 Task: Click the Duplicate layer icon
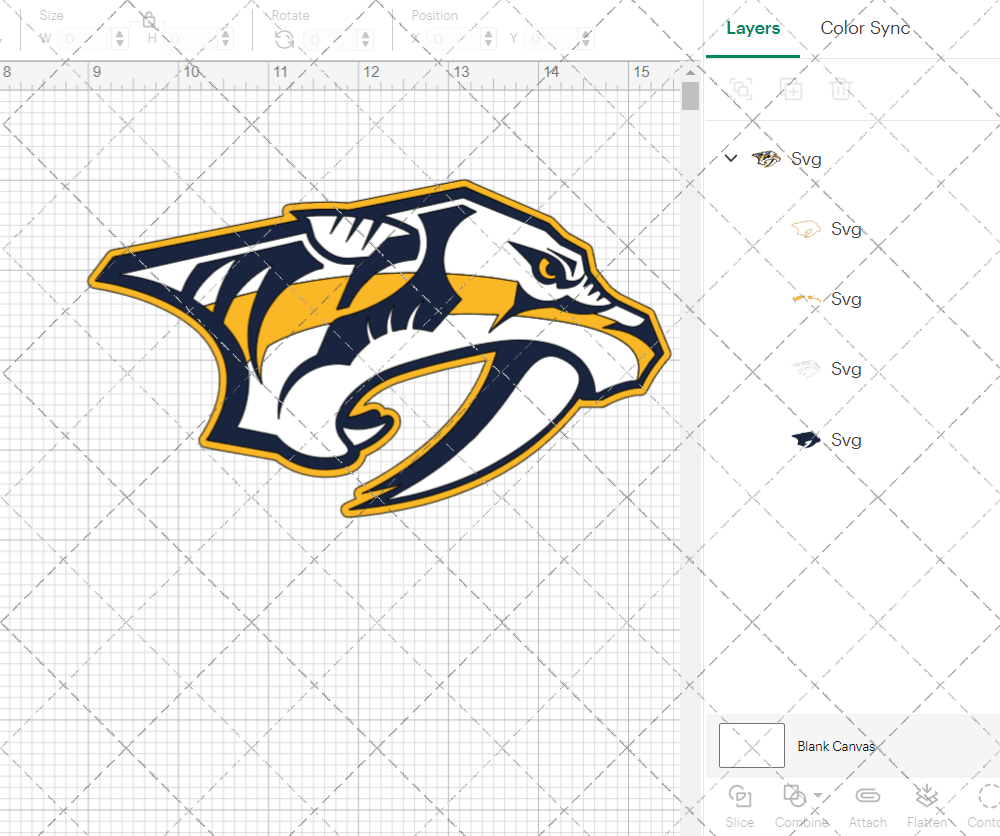click(791, 90)
